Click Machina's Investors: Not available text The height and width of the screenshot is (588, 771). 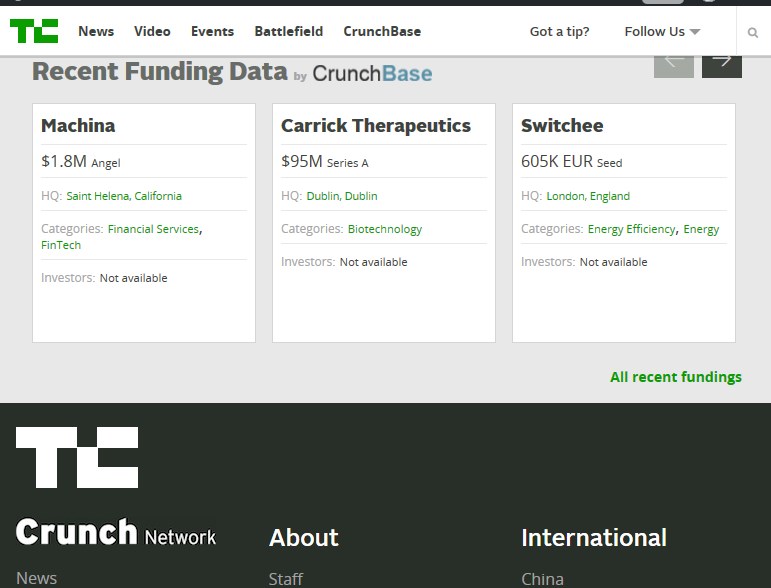pos(104,278)
